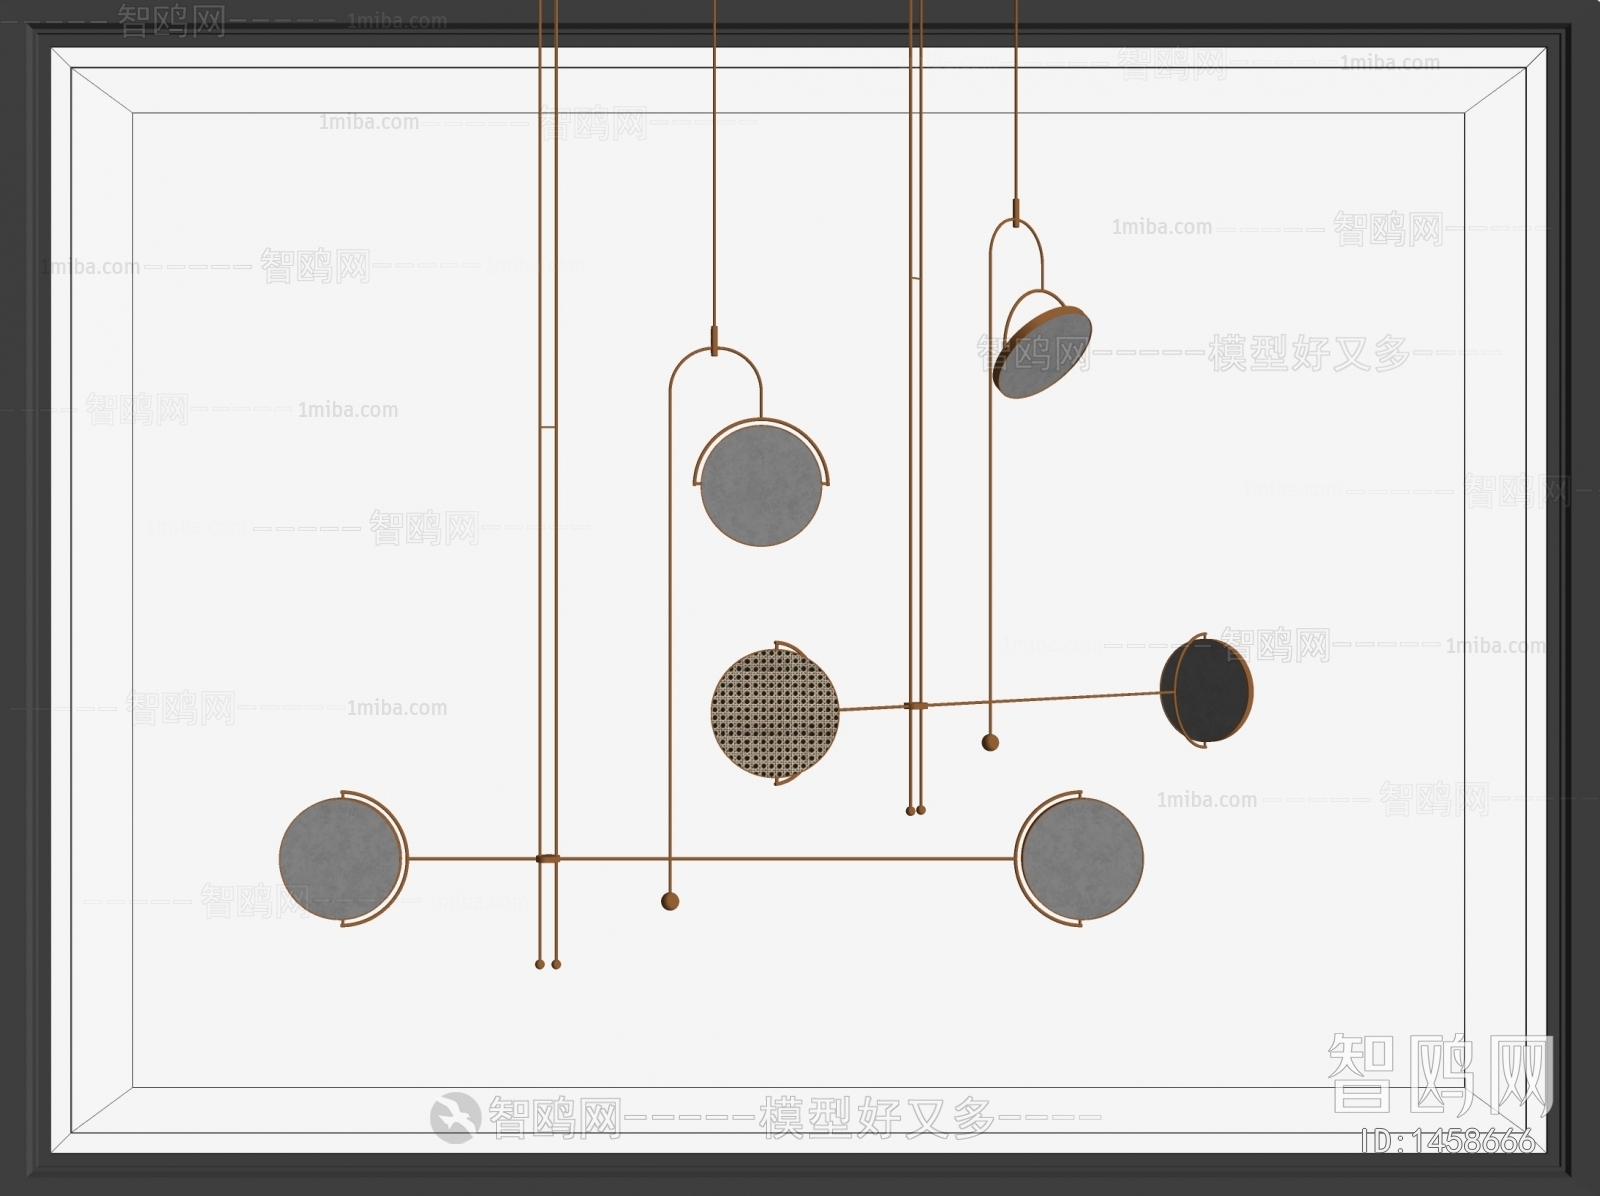This screenshot has width=1600, height=1196.
Task: Select the tilted grey disc lamp shade
Action: coord(1043,354)
